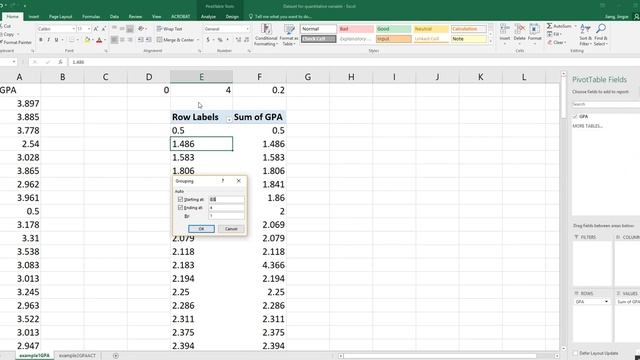Open the General number format dropdown

pos(247,29)
